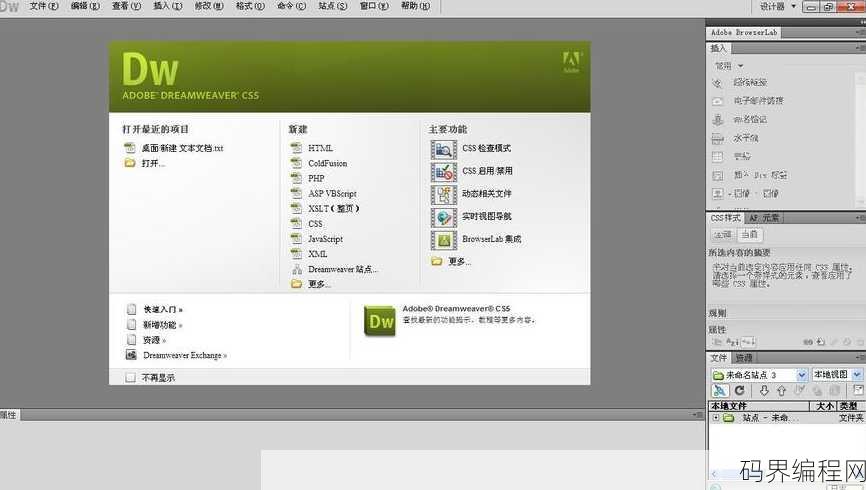Screen dimensions: 866x490
Task: Open the 动态相关文件 feature icon
Action: click(x=443, y=194)
